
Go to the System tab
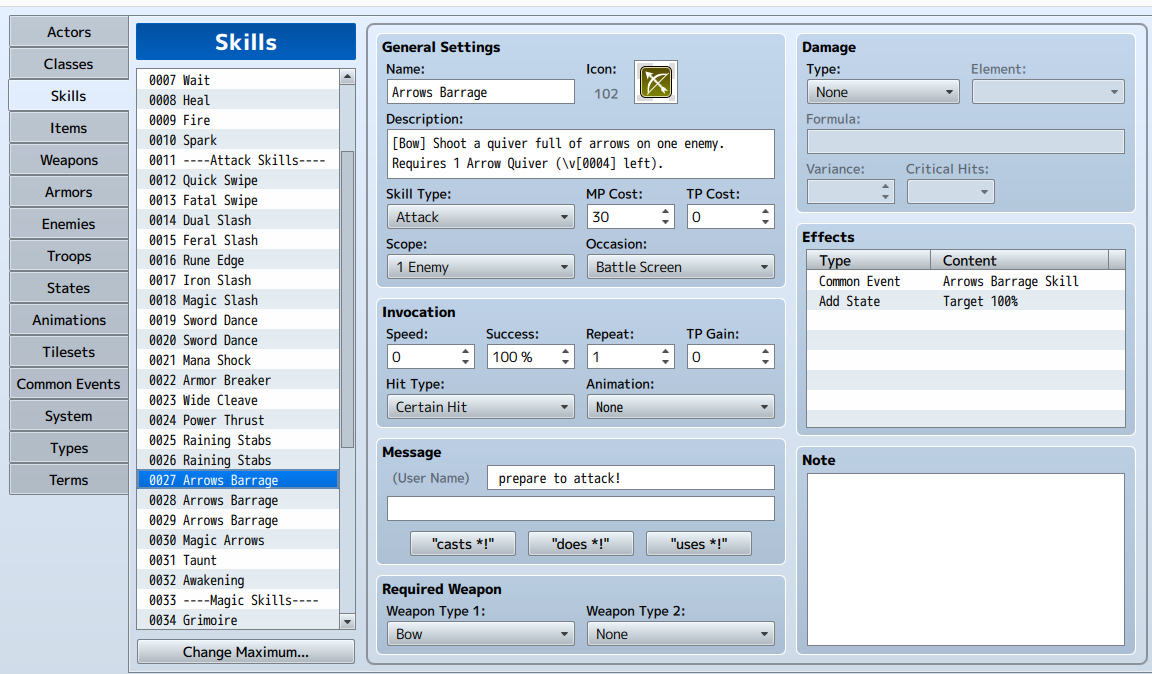click(x=68, y=416)
